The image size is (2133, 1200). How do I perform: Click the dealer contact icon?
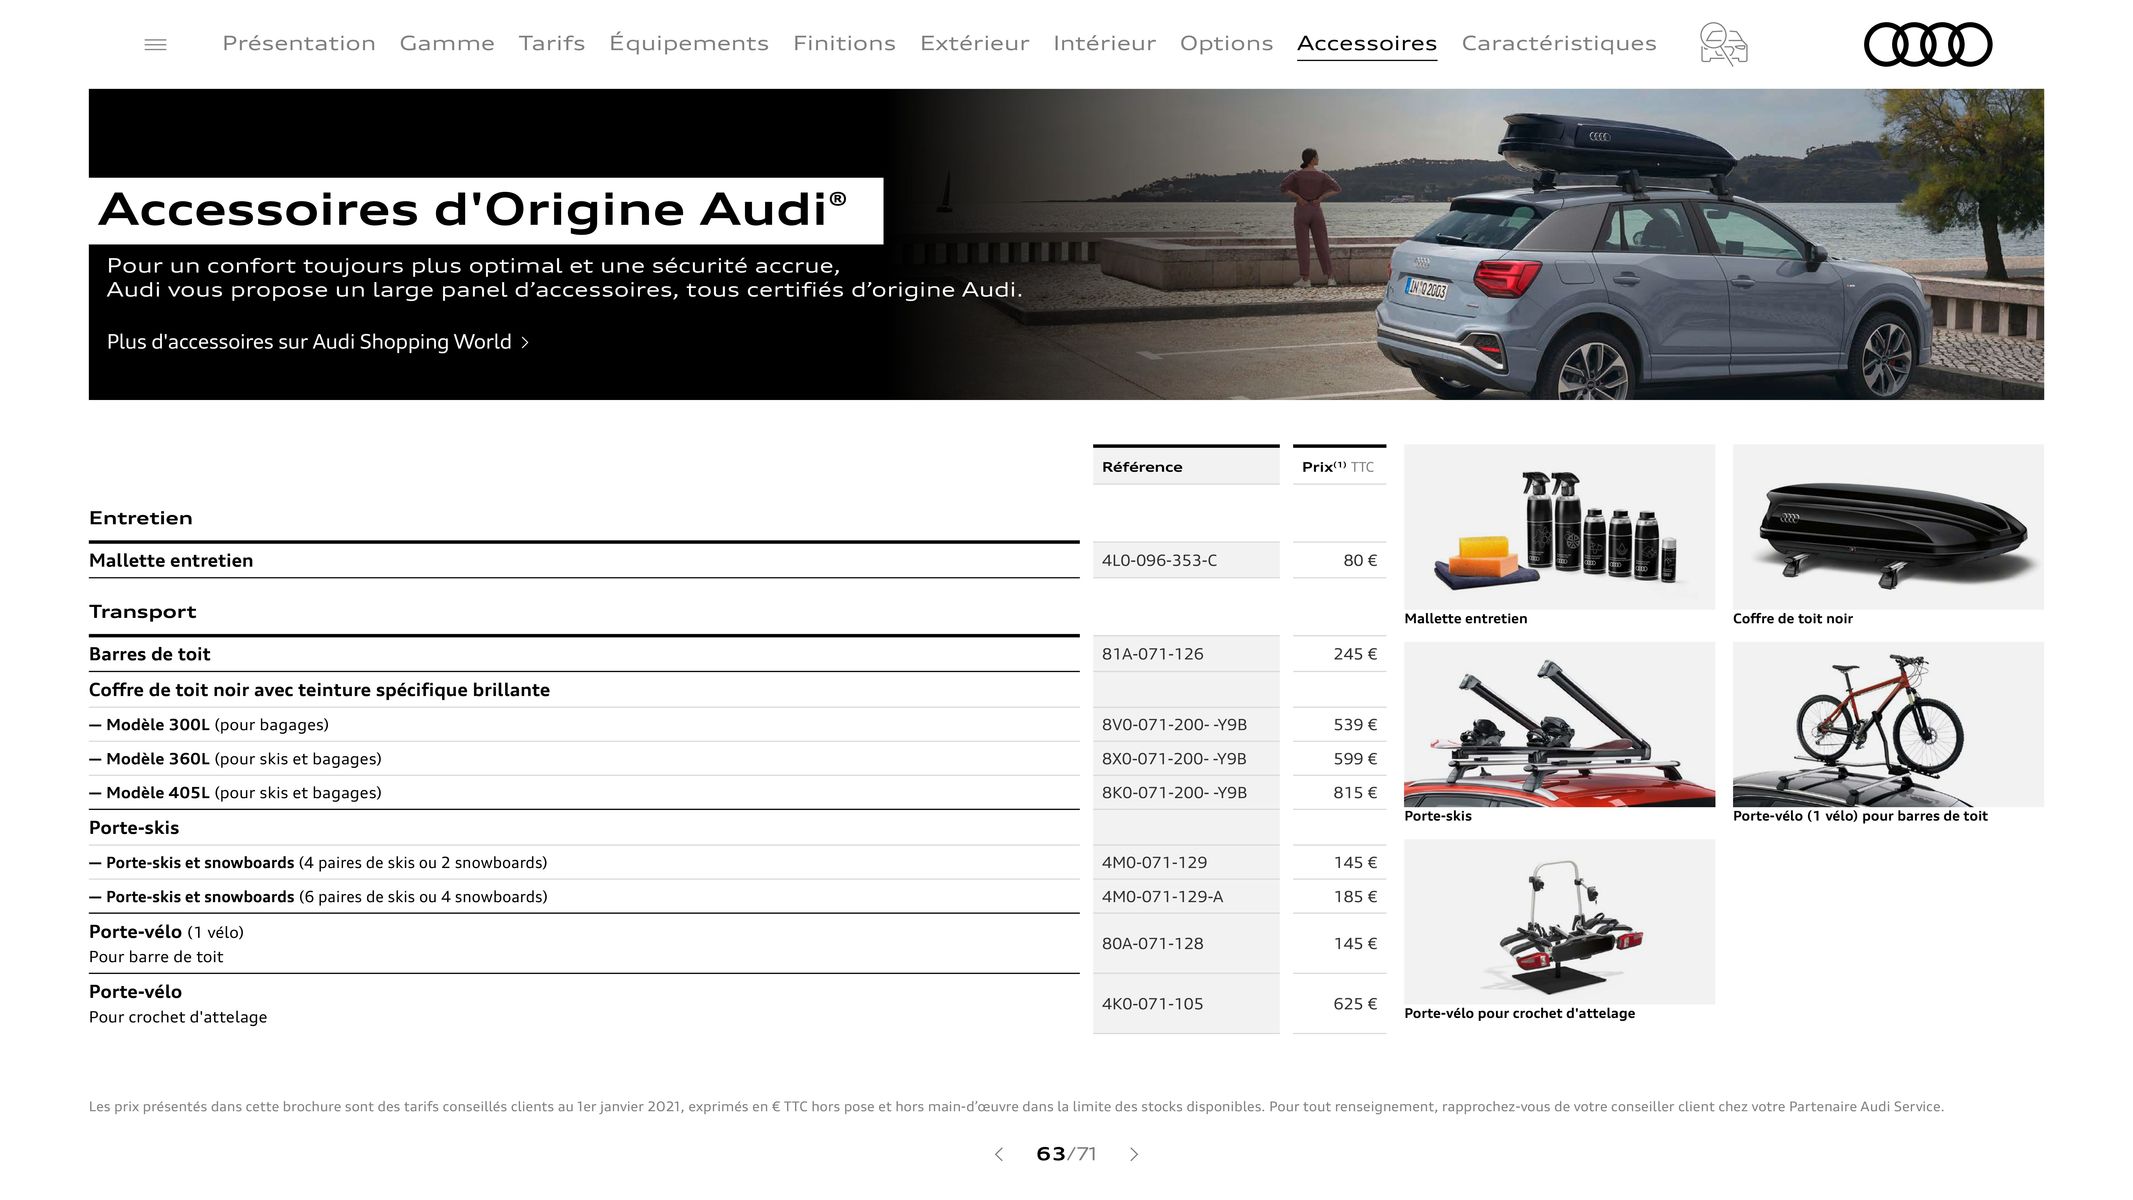[1723, 45]
